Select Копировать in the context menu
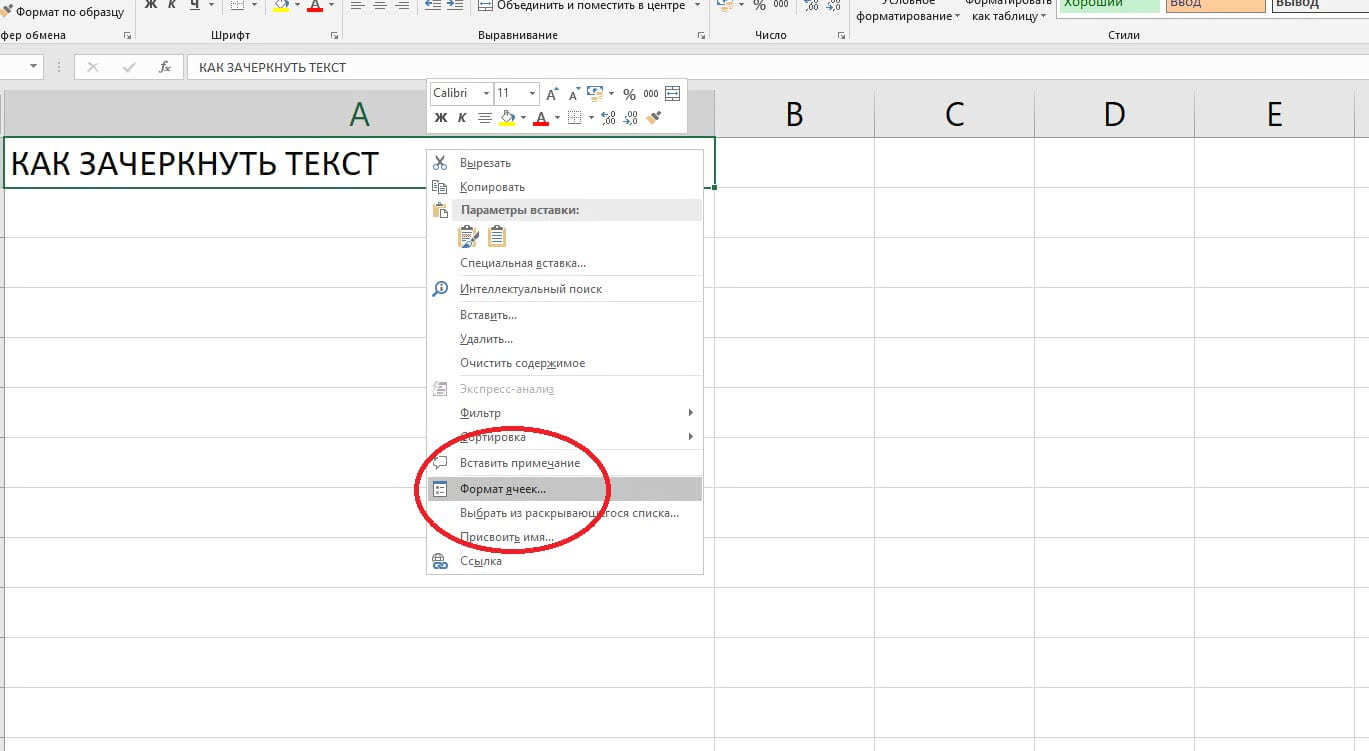This screenshot has height=751, width=1369. click(x=492, y=187)
